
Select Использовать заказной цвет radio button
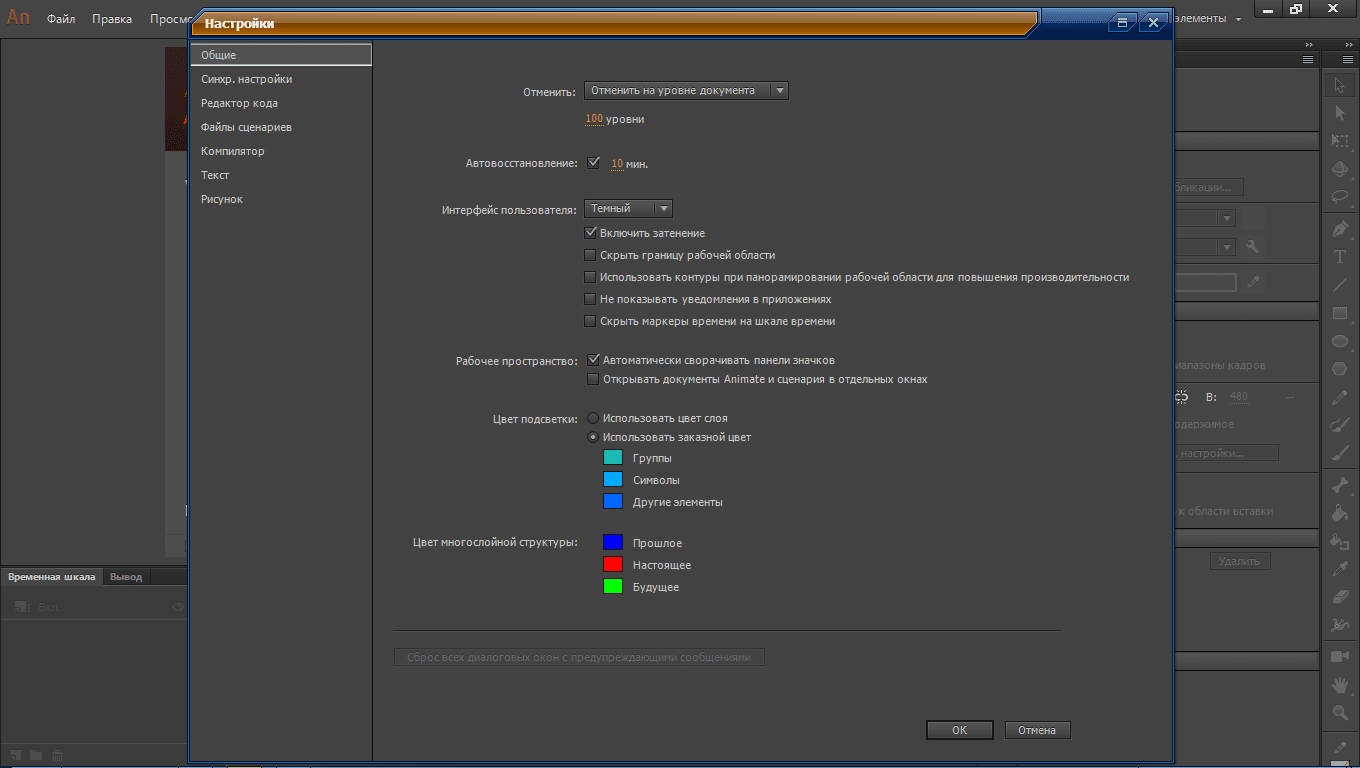coord(593,437)
